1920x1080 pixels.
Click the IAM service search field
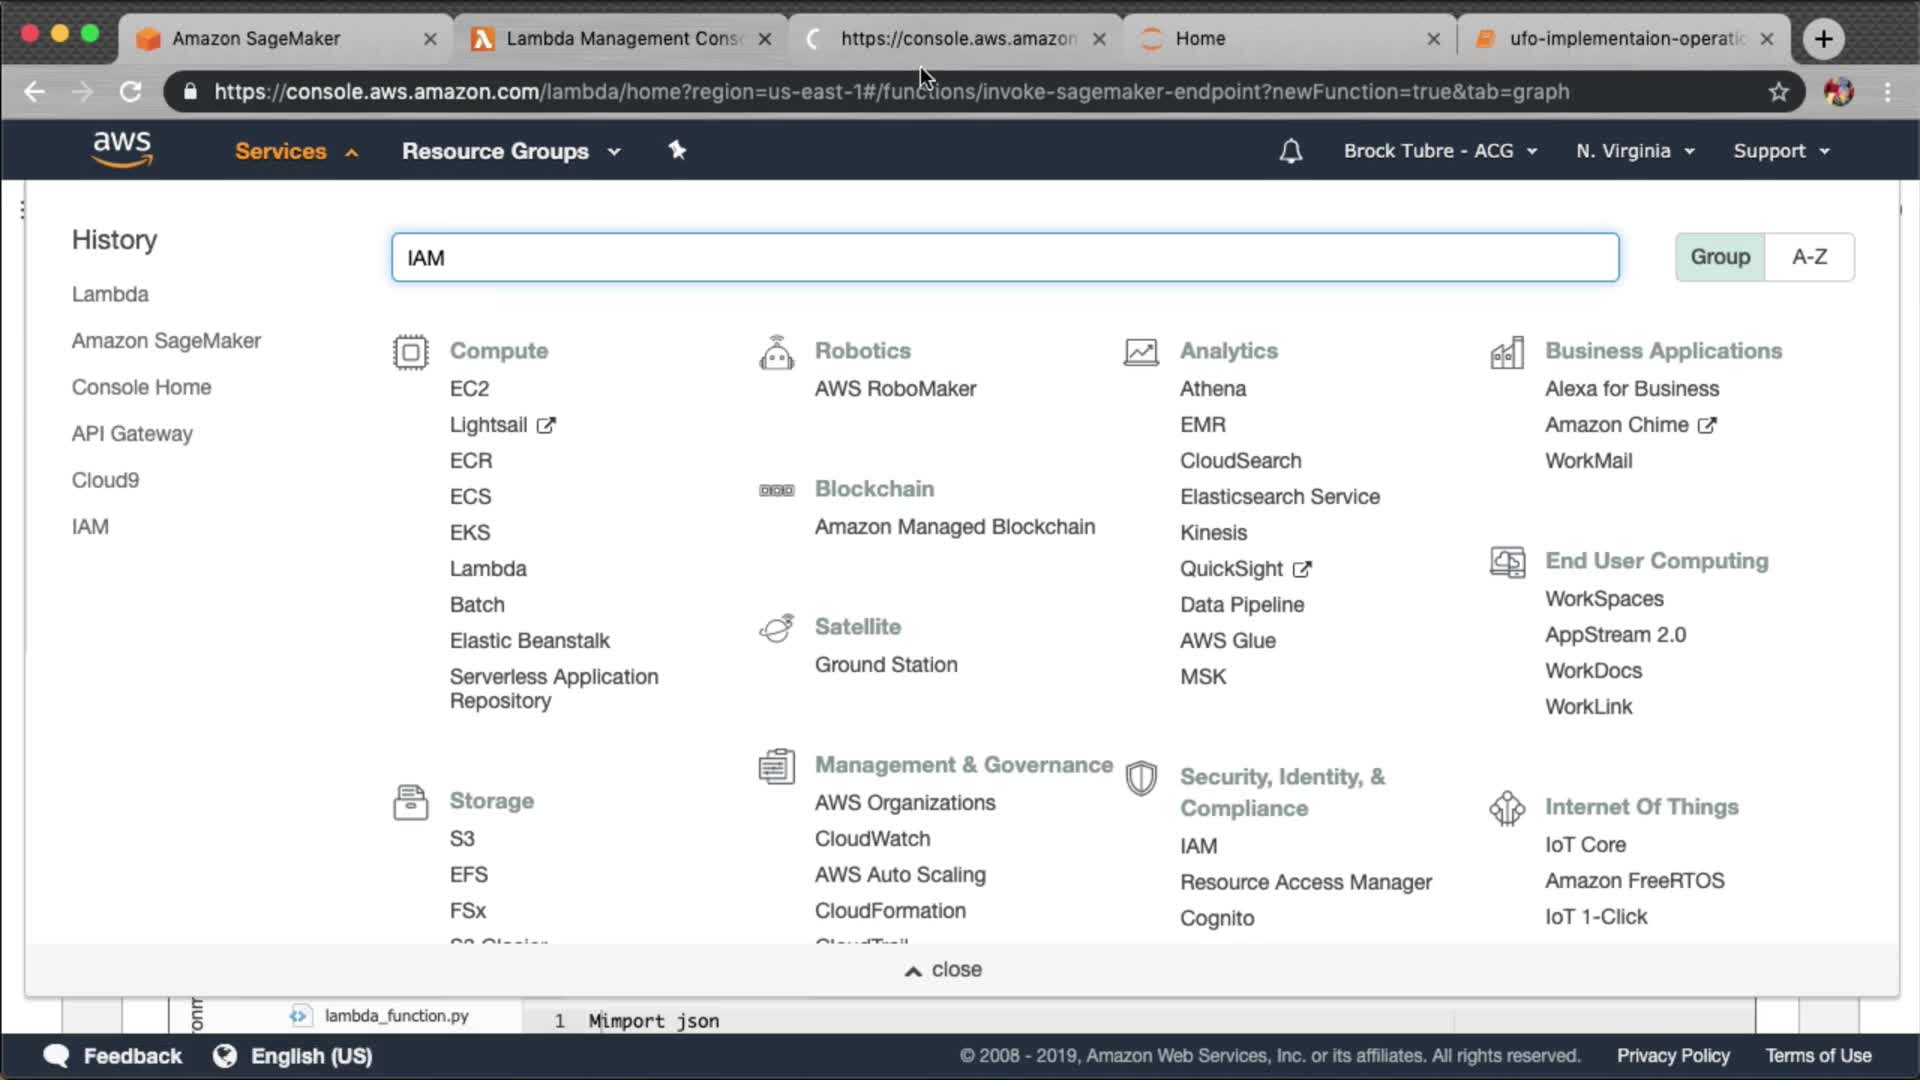click(x=1004, y=258)
